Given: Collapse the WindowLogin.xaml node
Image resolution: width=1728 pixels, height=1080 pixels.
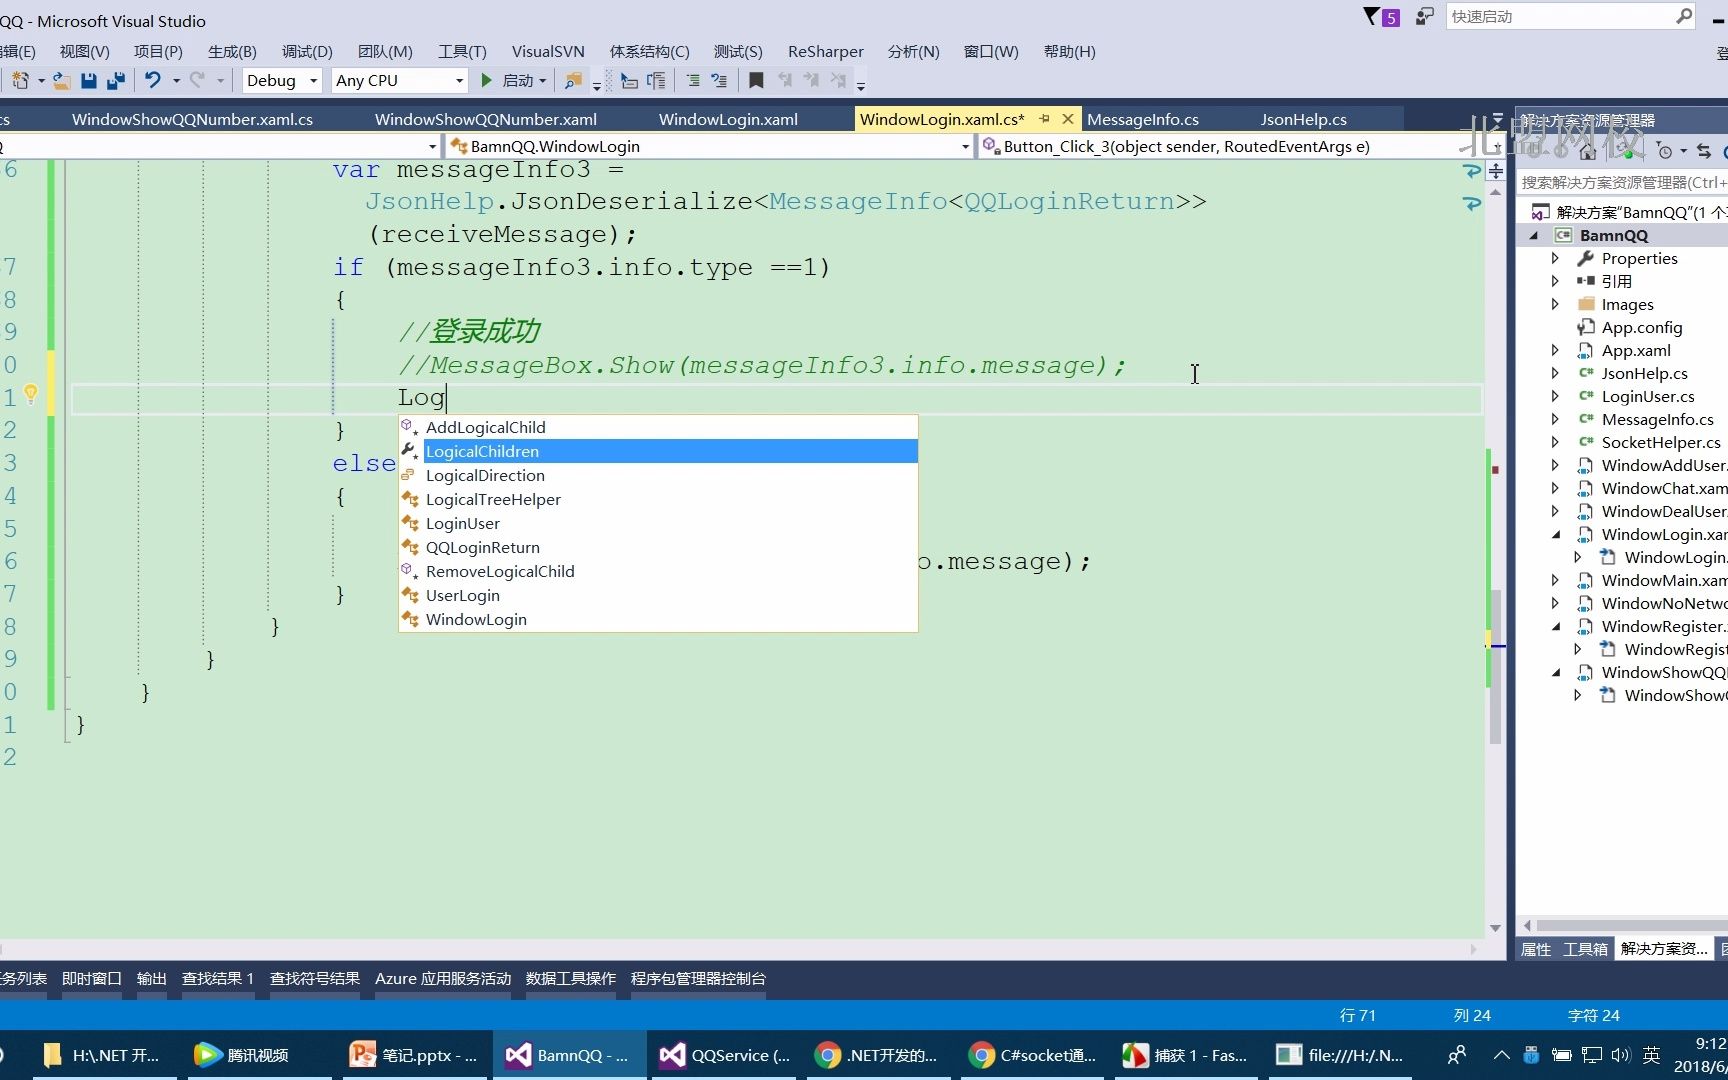Looking at the screenshot, I should [x=1555, y=534].
